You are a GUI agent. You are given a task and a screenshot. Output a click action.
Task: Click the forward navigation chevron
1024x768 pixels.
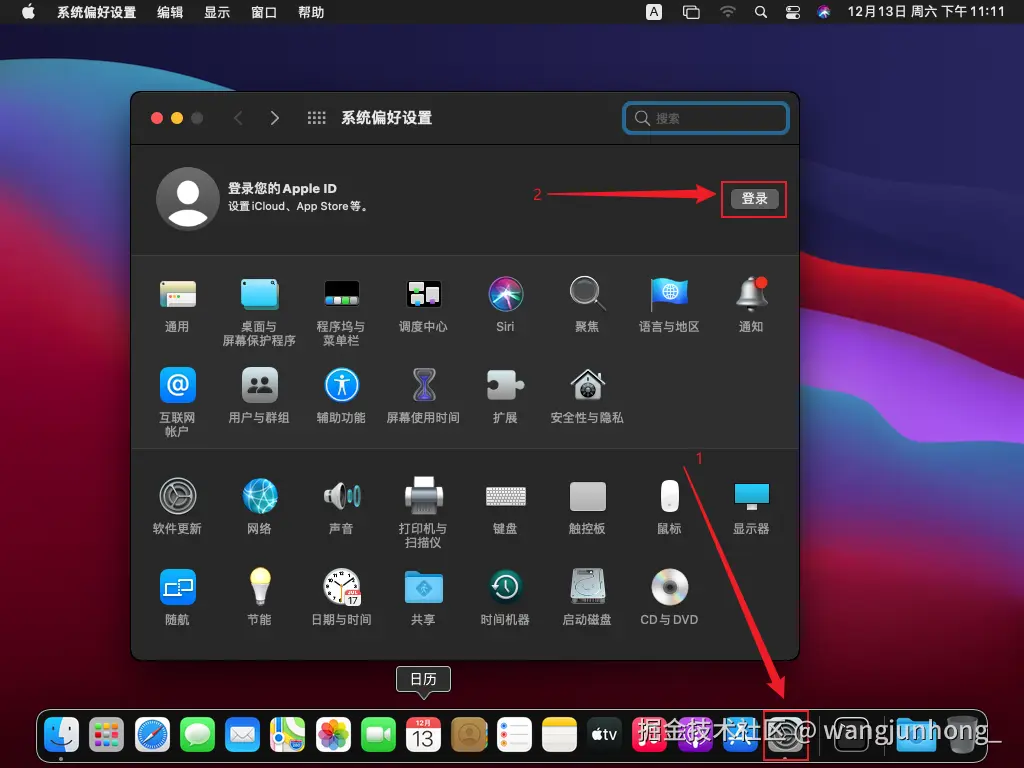pos(275,117)
